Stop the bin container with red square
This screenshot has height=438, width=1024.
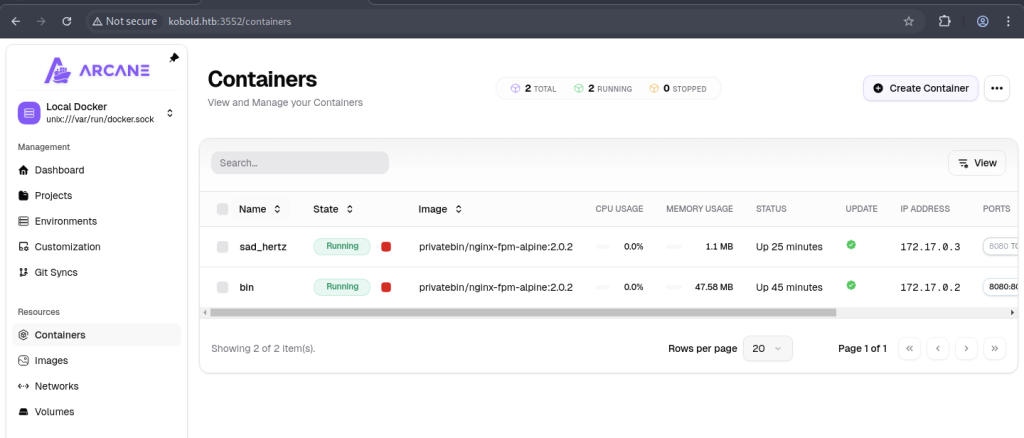(386, 287)
